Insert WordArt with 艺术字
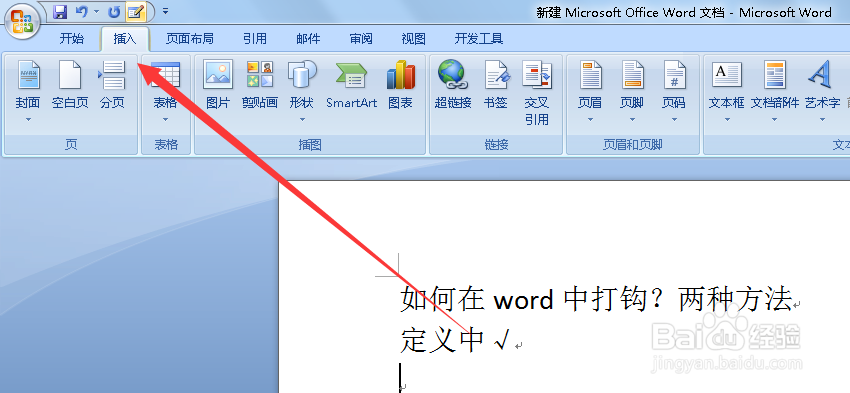Image resolution: width=850 pixels, height=393 pixels. [x=822, y=84]
